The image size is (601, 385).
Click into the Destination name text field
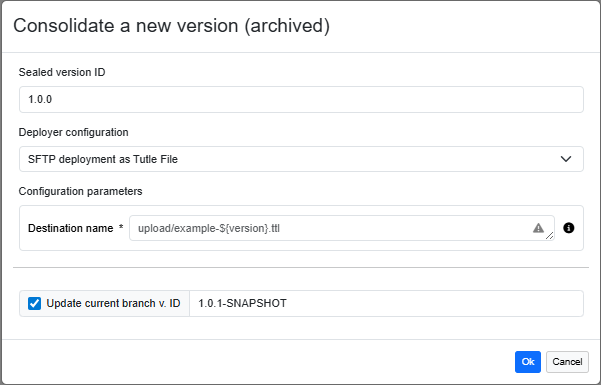(x=342, y=228)
